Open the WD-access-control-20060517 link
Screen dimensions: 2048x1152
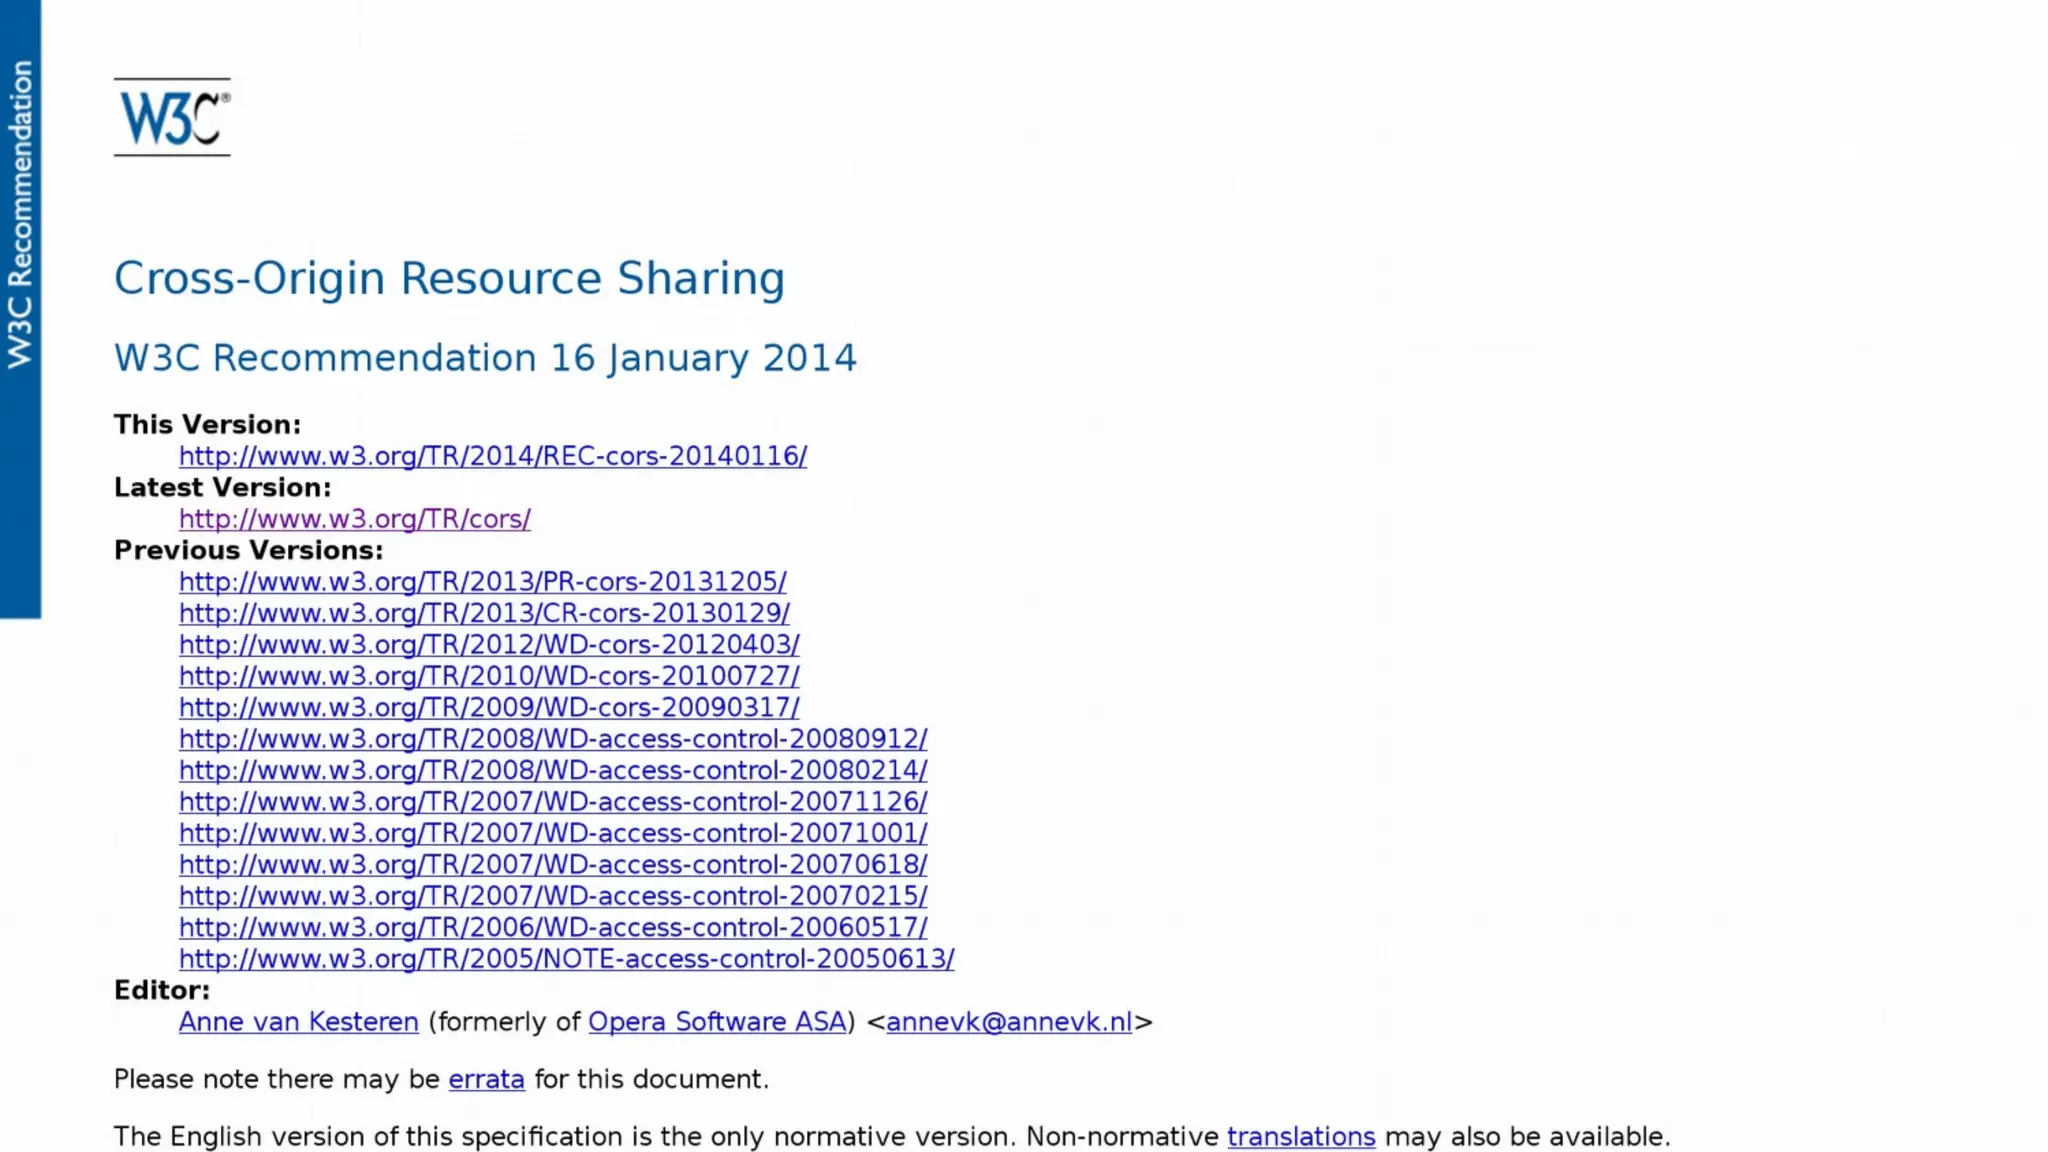coord(553,928)
